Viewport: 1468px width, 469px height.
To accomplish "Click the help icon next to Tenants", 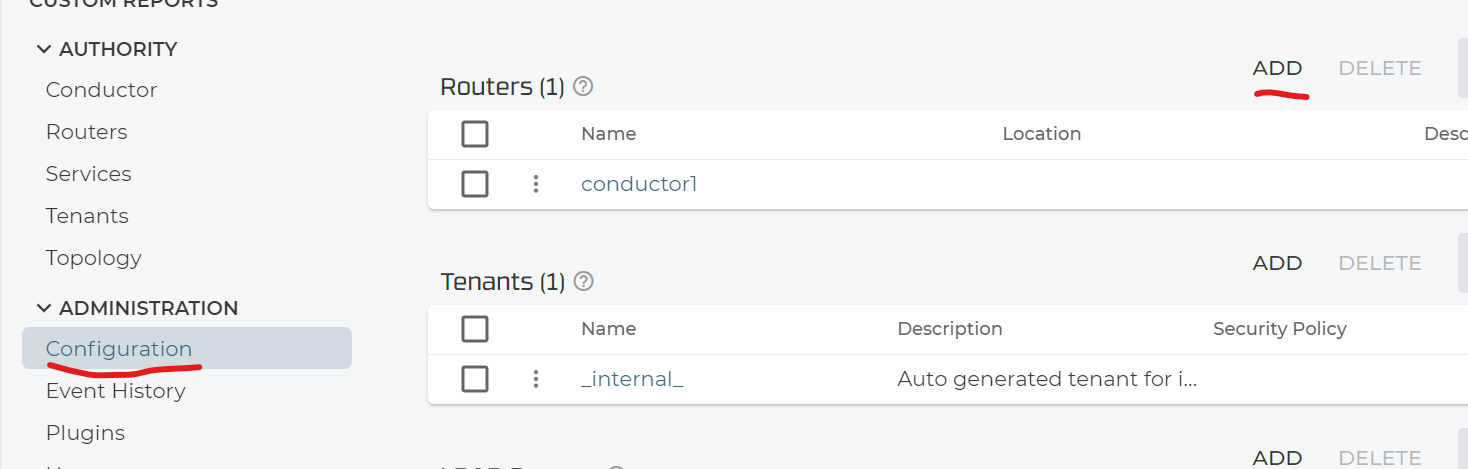I will pos(584,282).
